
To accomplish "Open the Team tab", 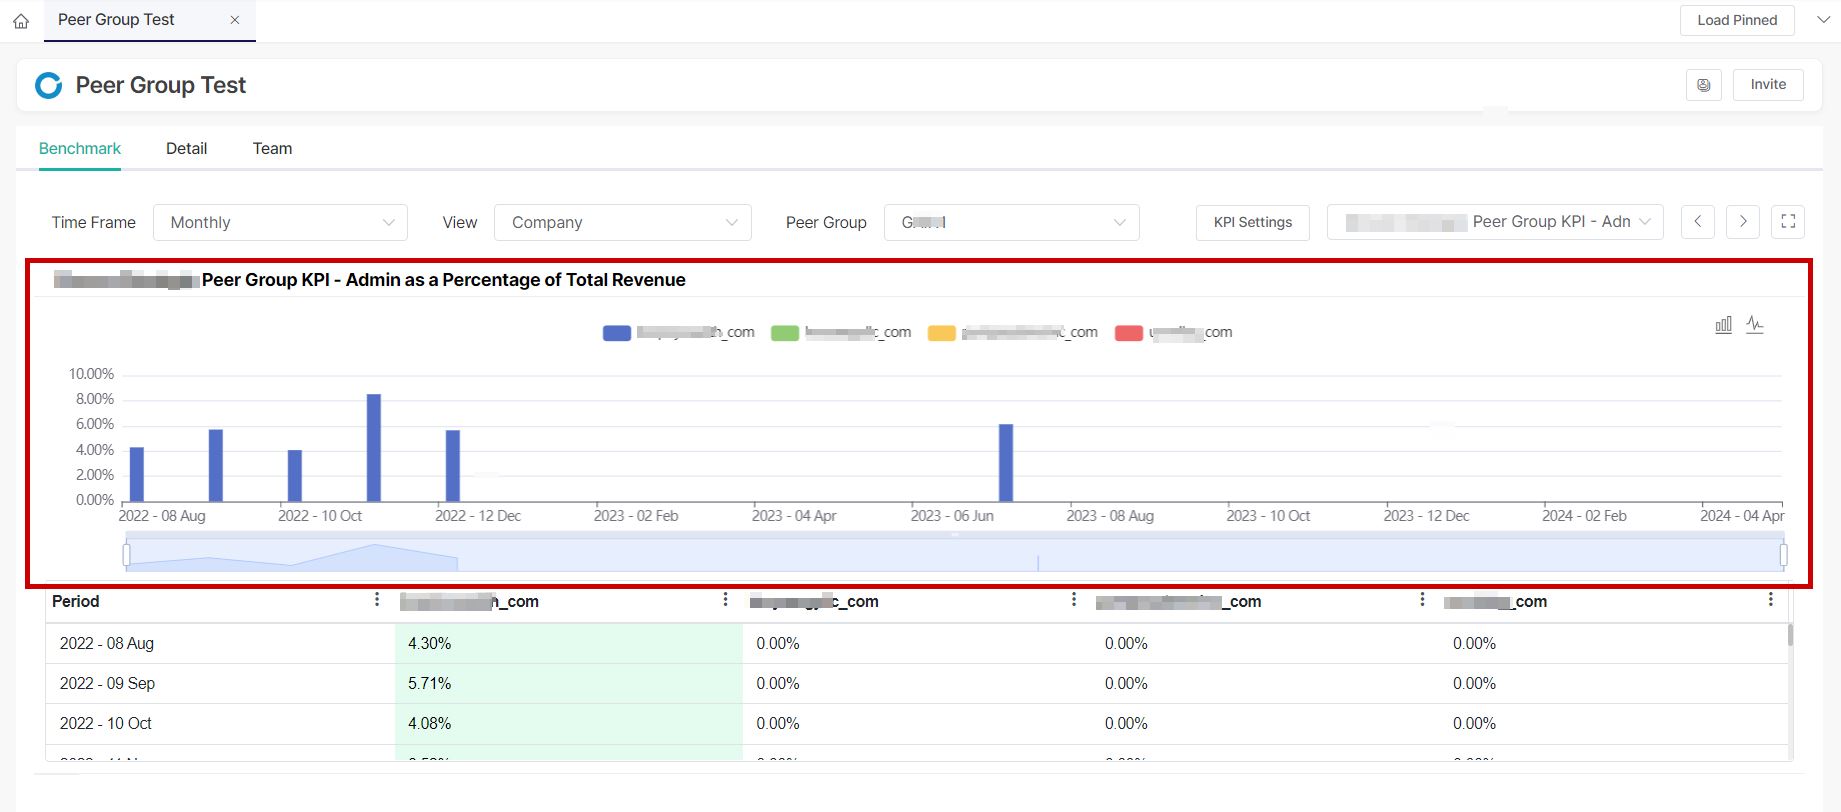I will (x=272, y=148).
